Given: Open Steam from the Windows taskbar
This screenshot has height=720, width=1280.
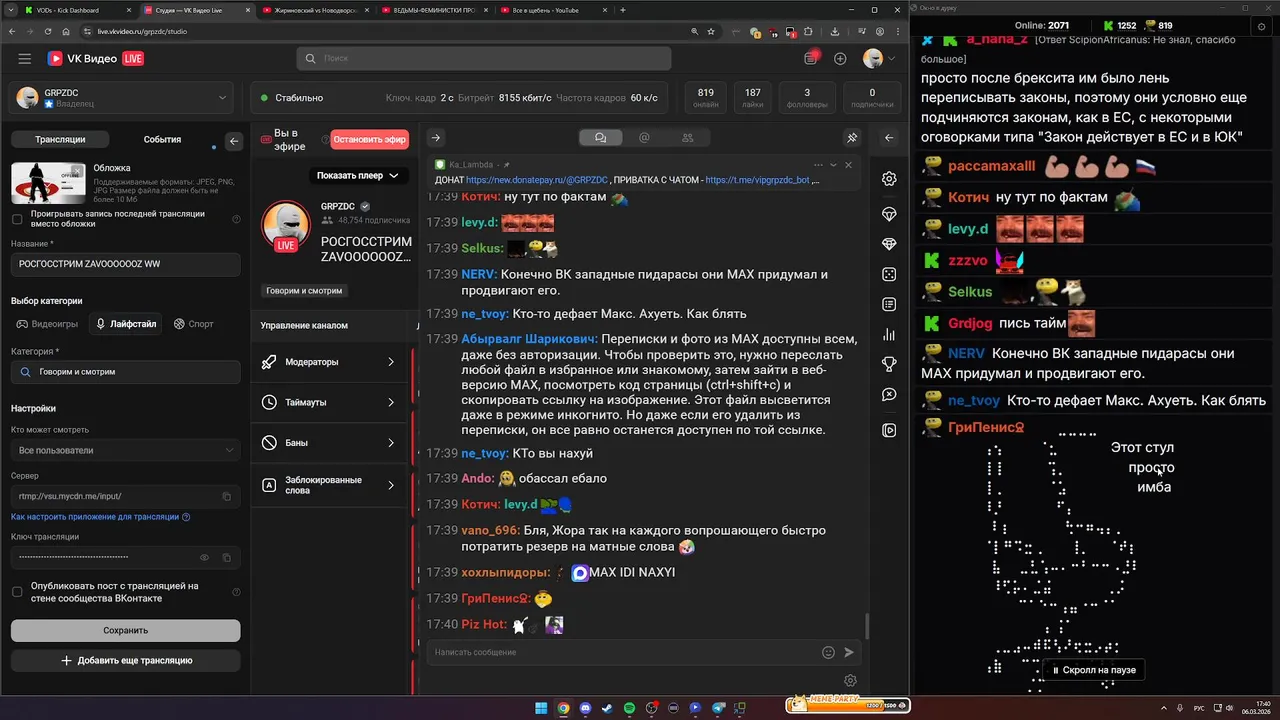Looking at the screenshot, I should coord(608,708).
